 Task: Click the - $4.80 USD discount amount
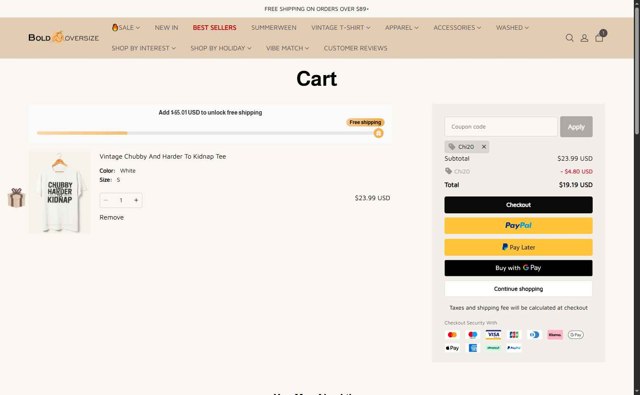576,171
